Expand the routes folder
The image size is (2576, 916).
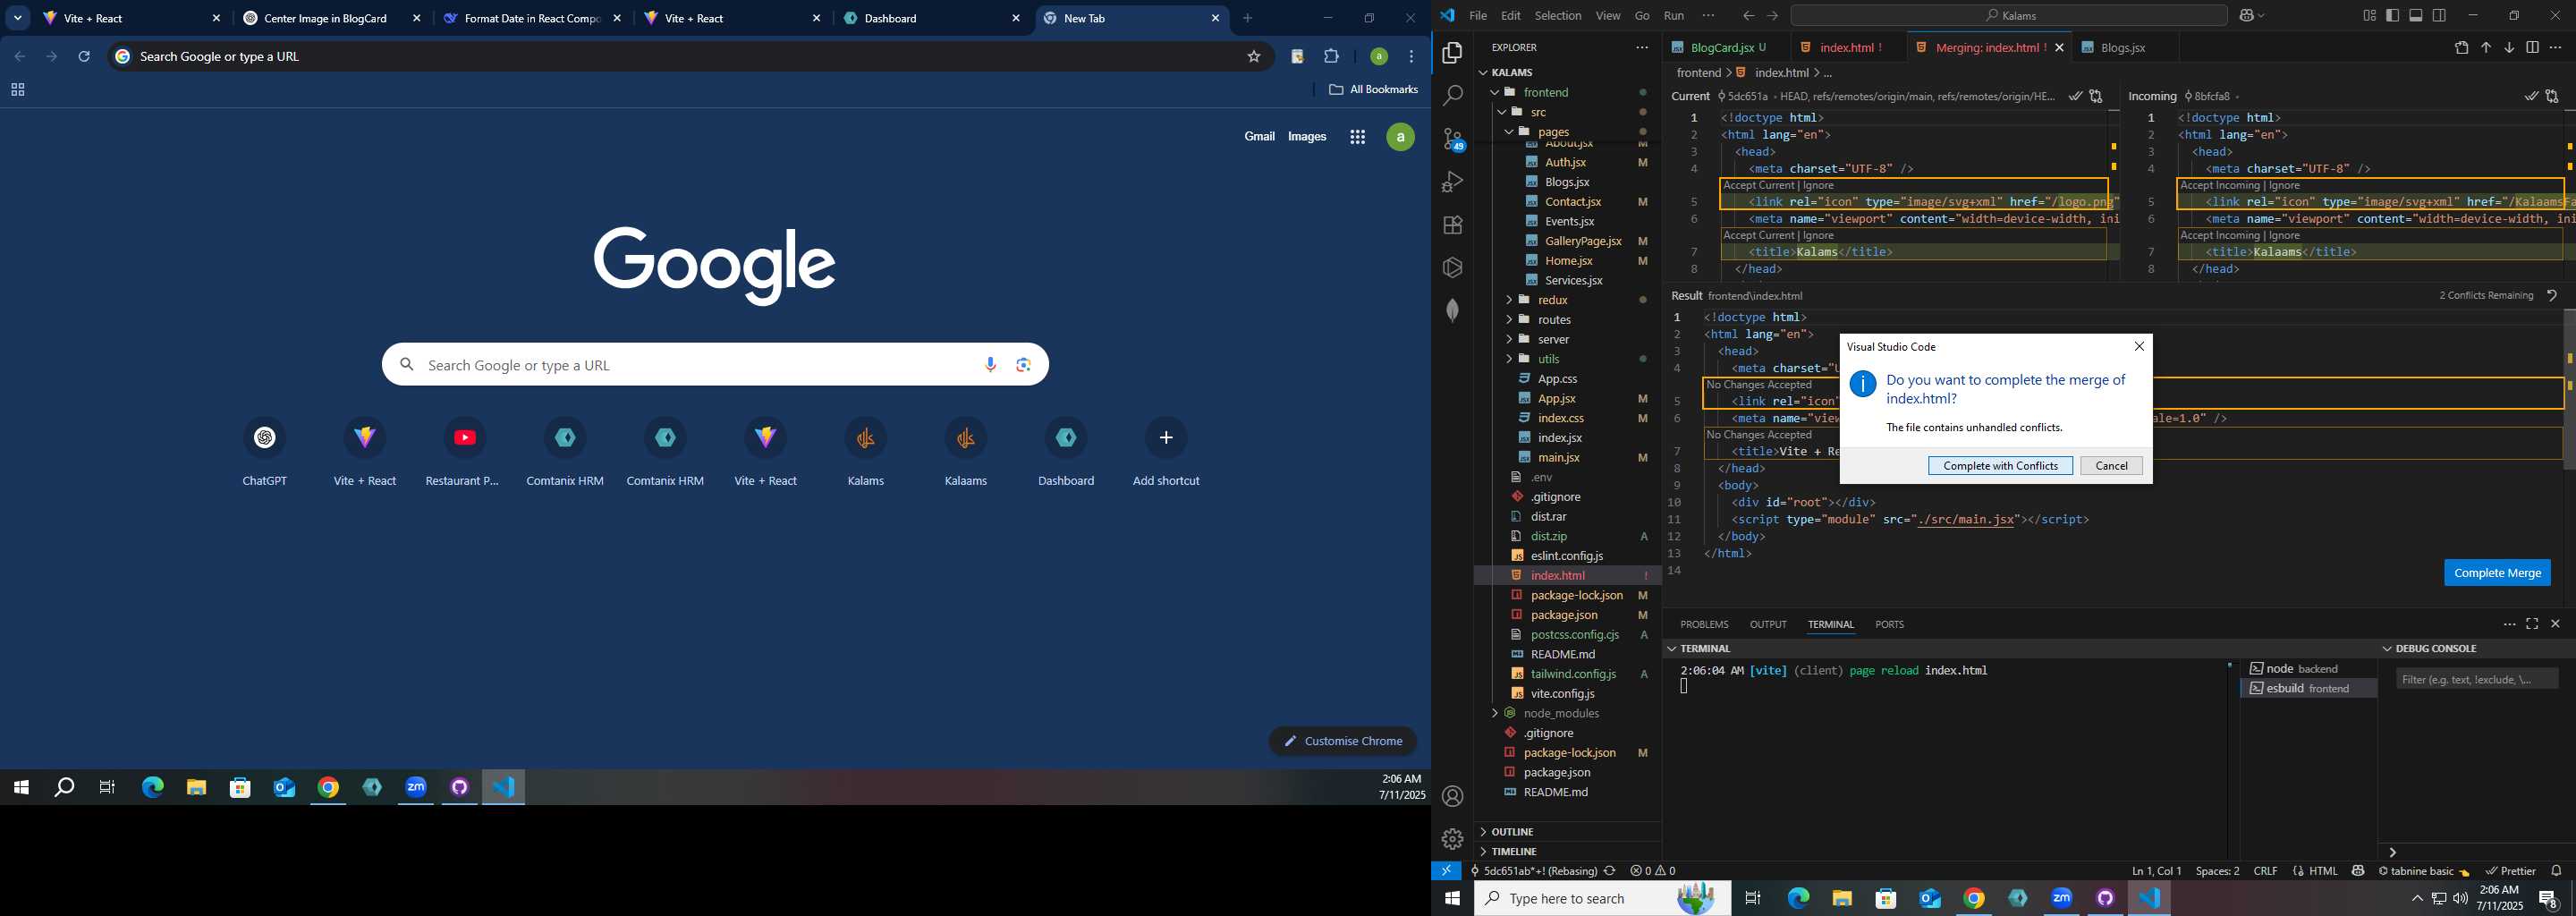[x=1509, y=320]
